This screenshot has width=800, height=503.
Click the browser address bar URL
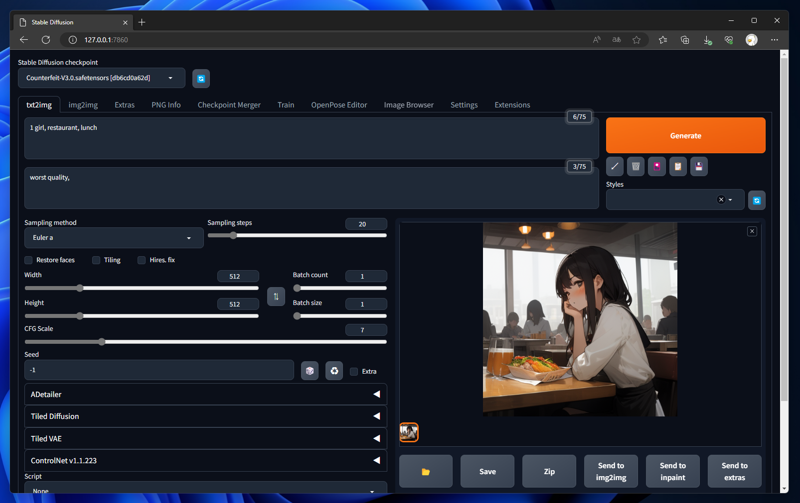point(106,40)
